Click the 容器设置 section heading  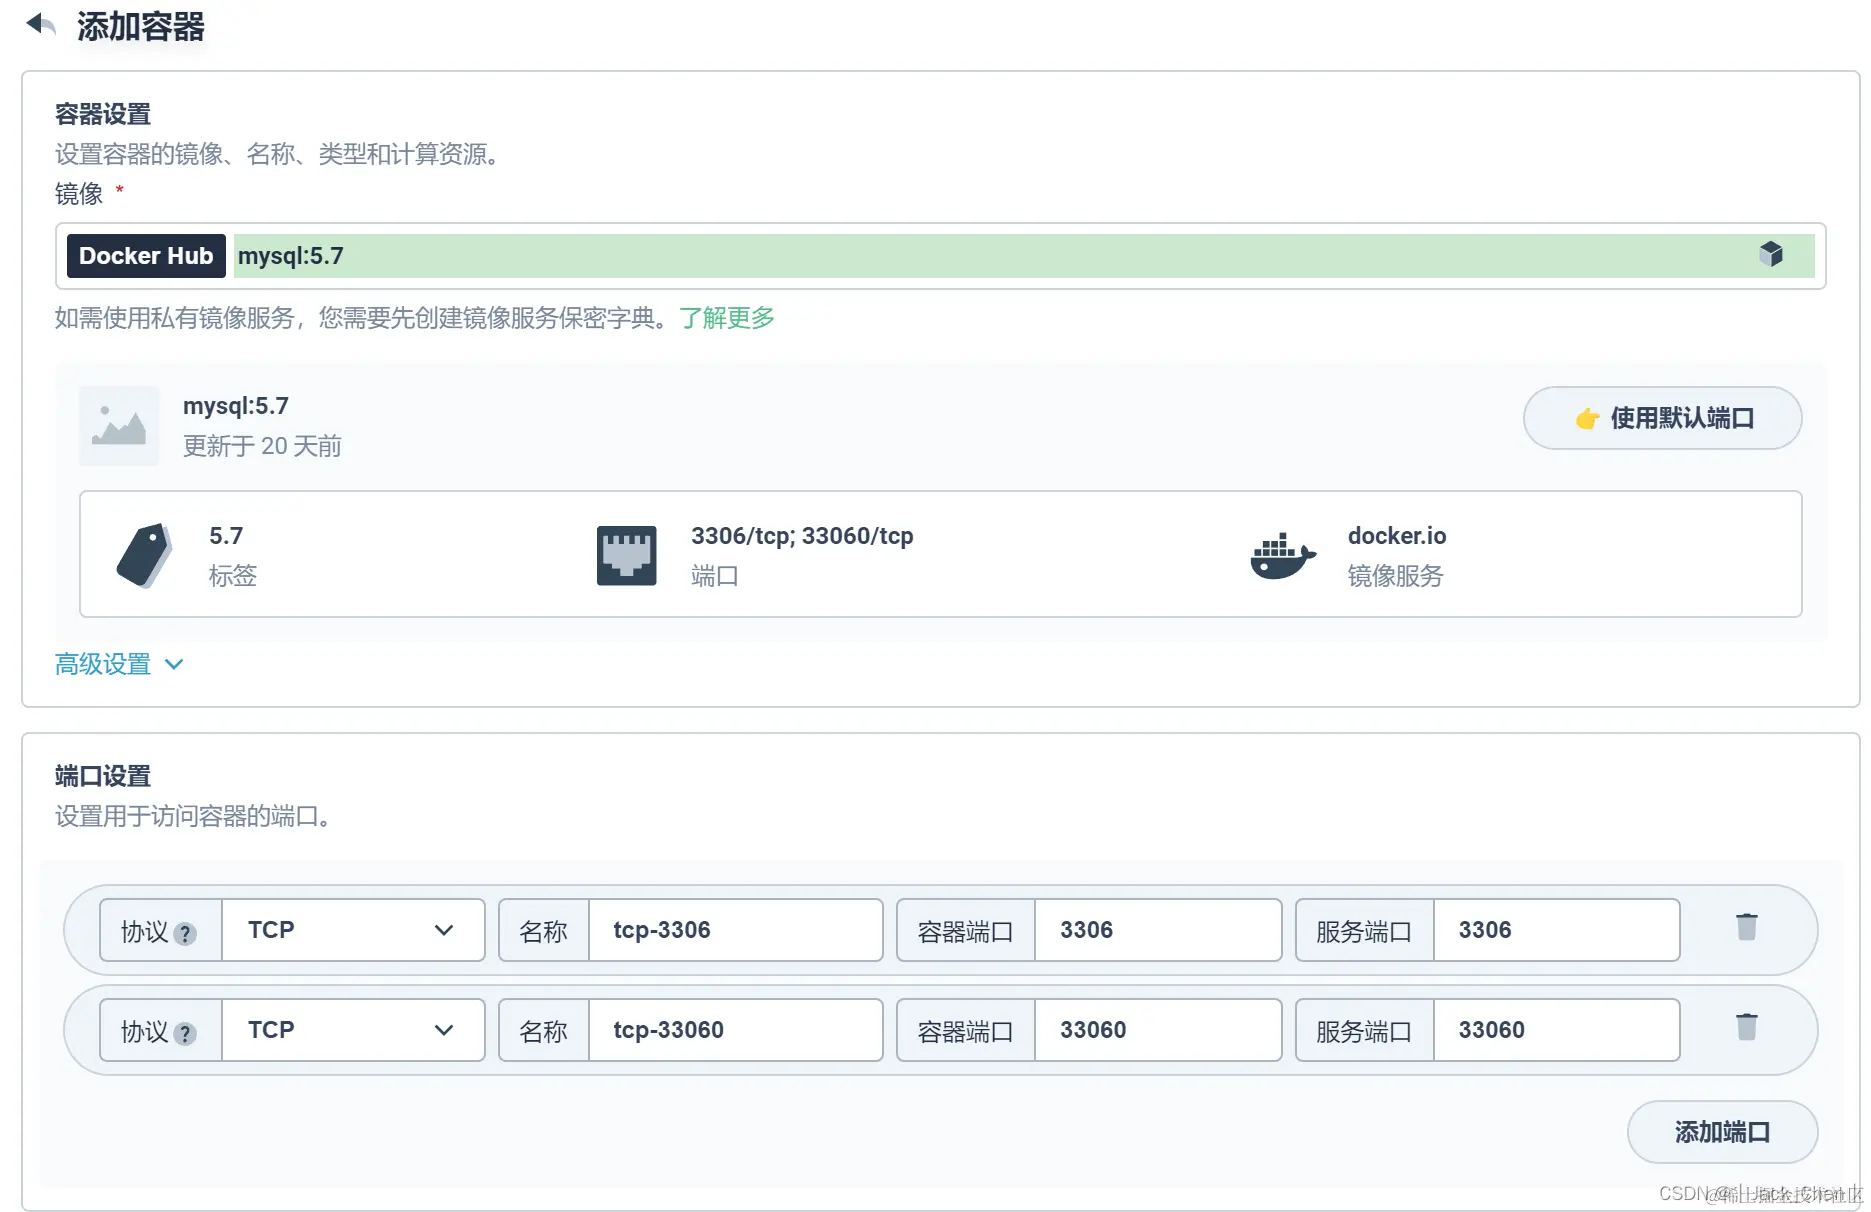click(x=103, y=114)
